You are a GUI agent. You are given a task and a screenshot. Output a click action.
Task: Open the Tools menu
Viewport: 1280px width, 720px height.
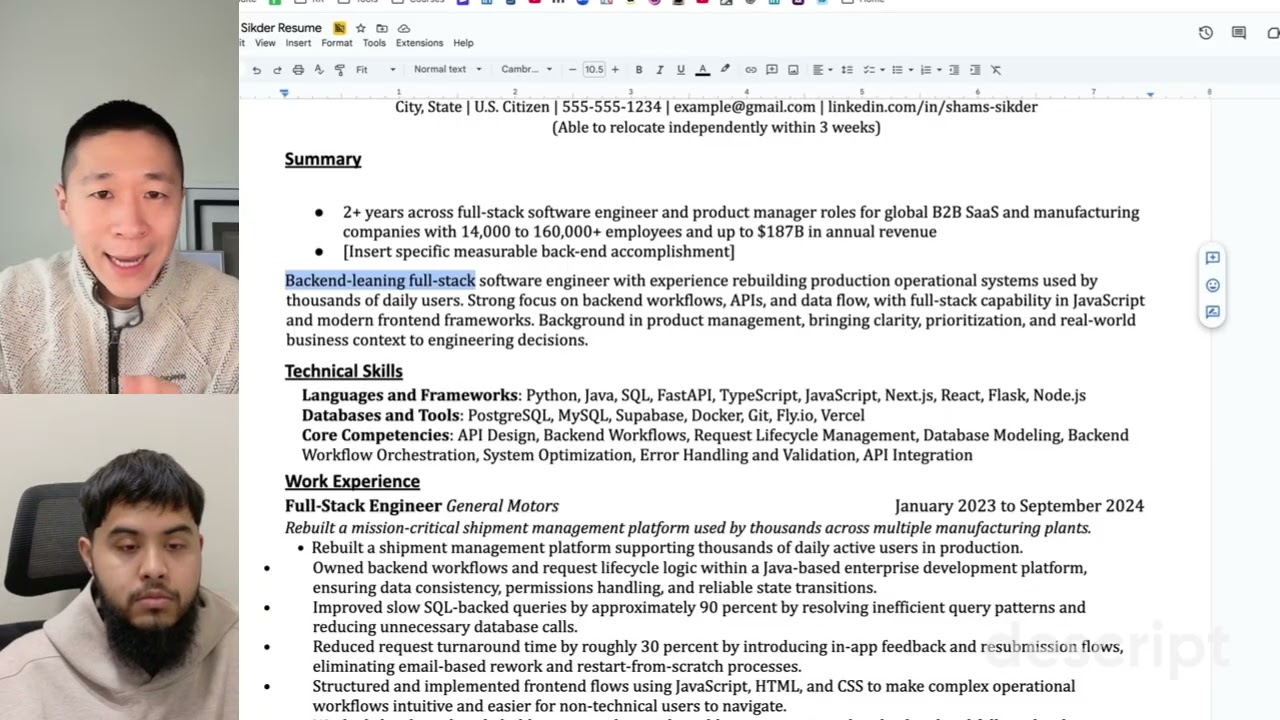[374, 43]
